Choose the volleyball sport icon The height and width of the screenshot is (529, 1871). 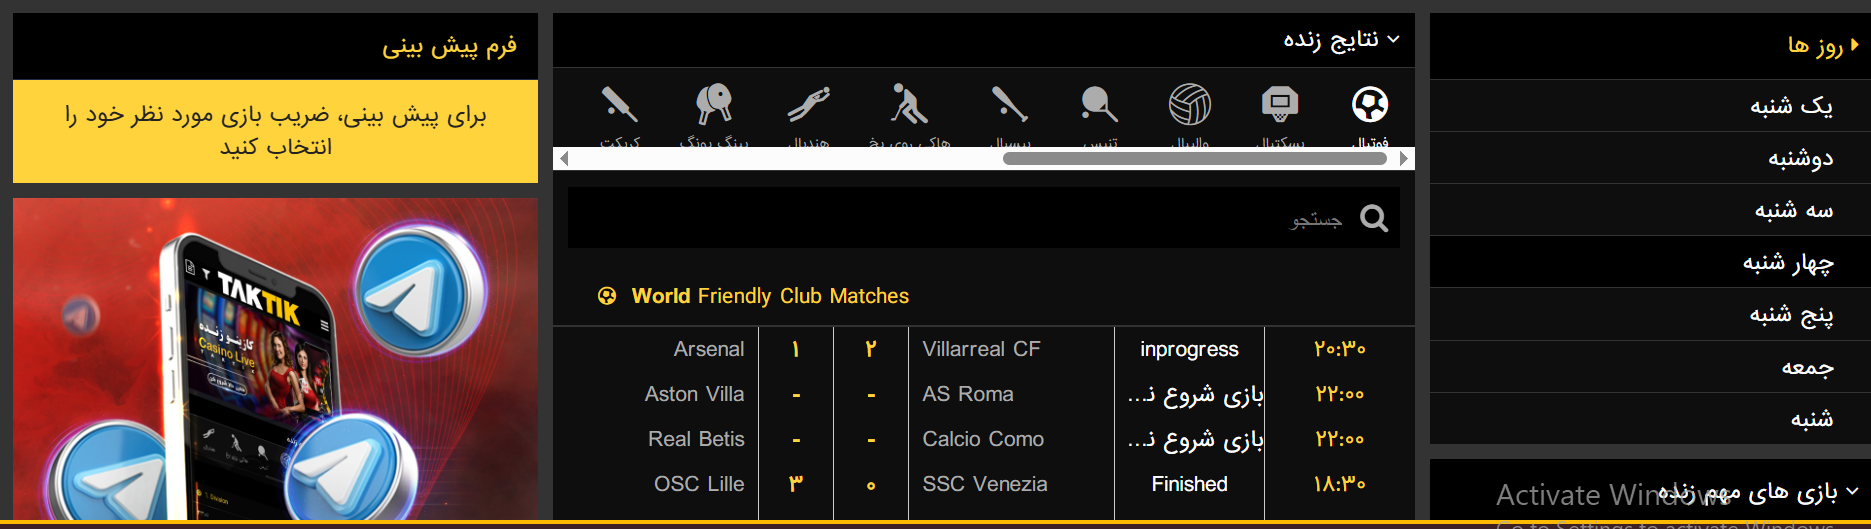(1190, 104)
